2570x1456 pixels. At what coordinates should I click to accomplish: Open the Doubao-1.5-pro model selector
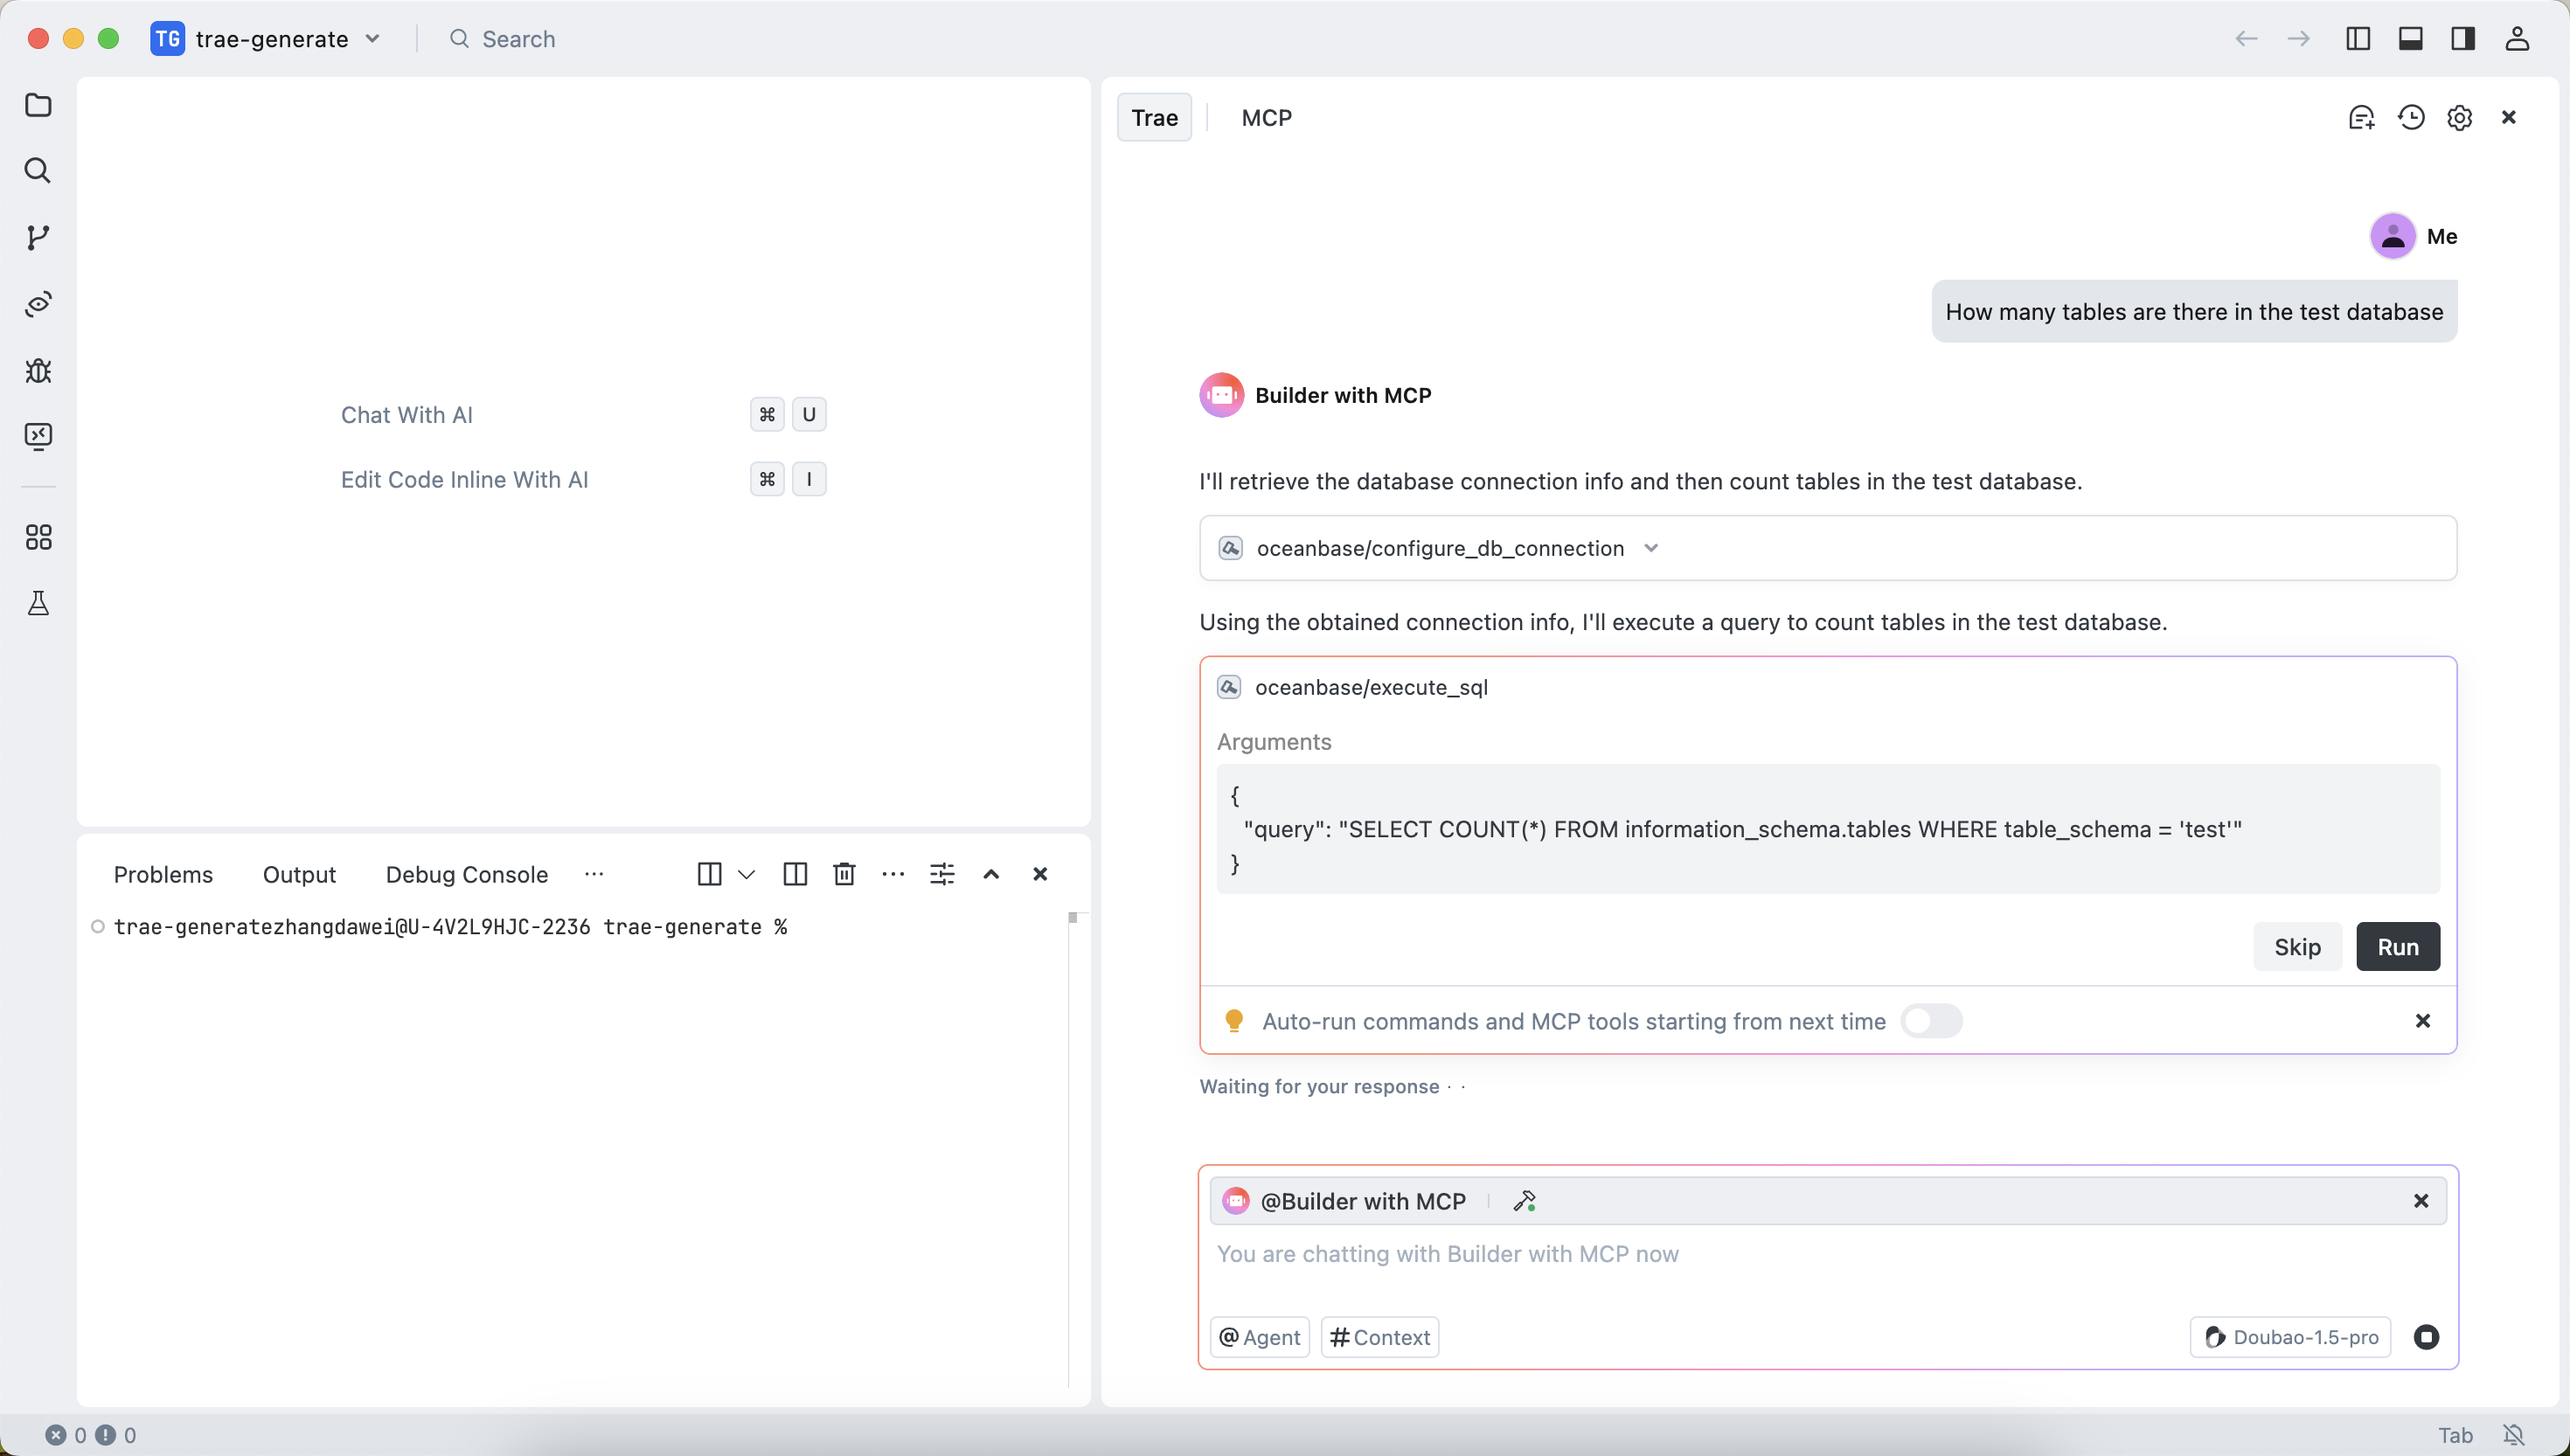click(2290, 1337)
